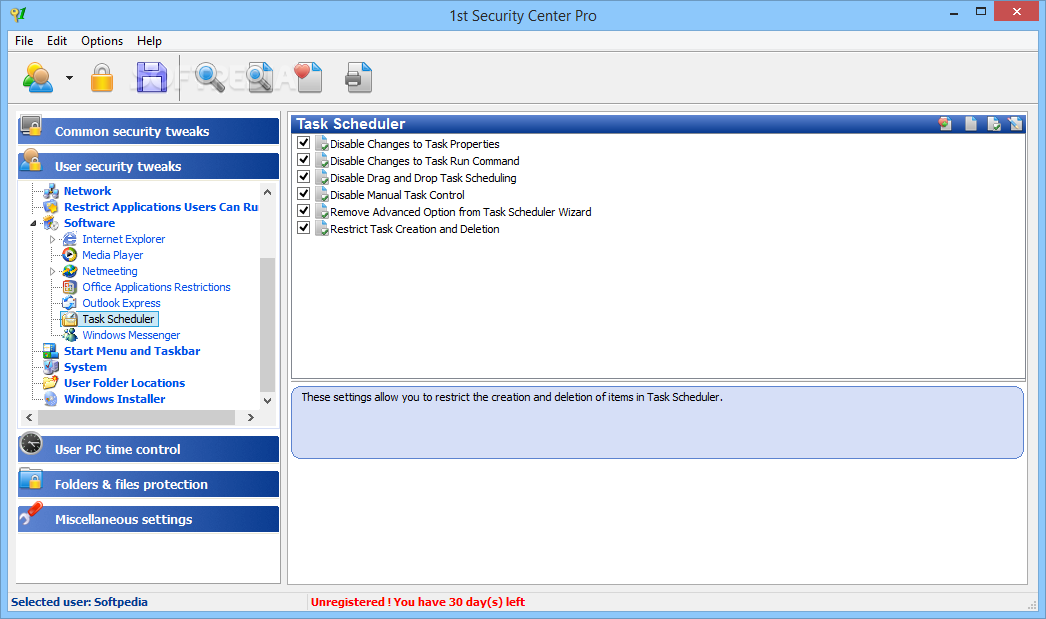Open the File menu
1046x619 pixels.
click(x=24, y=41)
